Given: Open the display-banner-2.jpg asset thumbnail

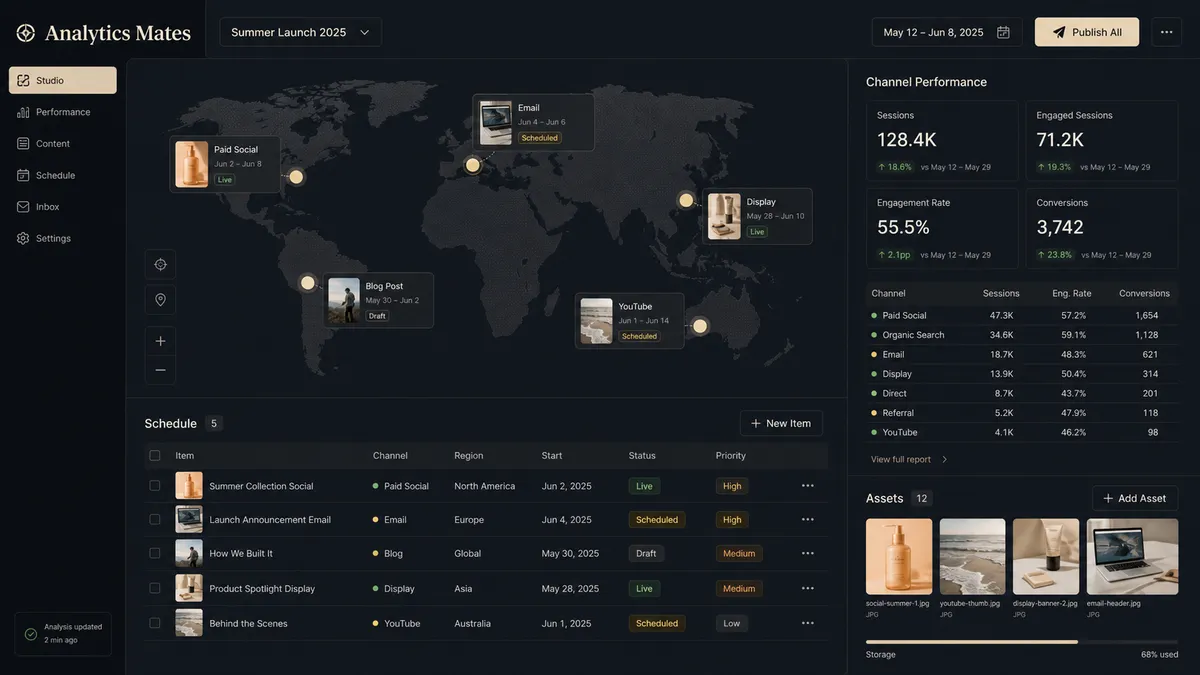Looking at the screenshot, I should click(x=1046, y=556).
